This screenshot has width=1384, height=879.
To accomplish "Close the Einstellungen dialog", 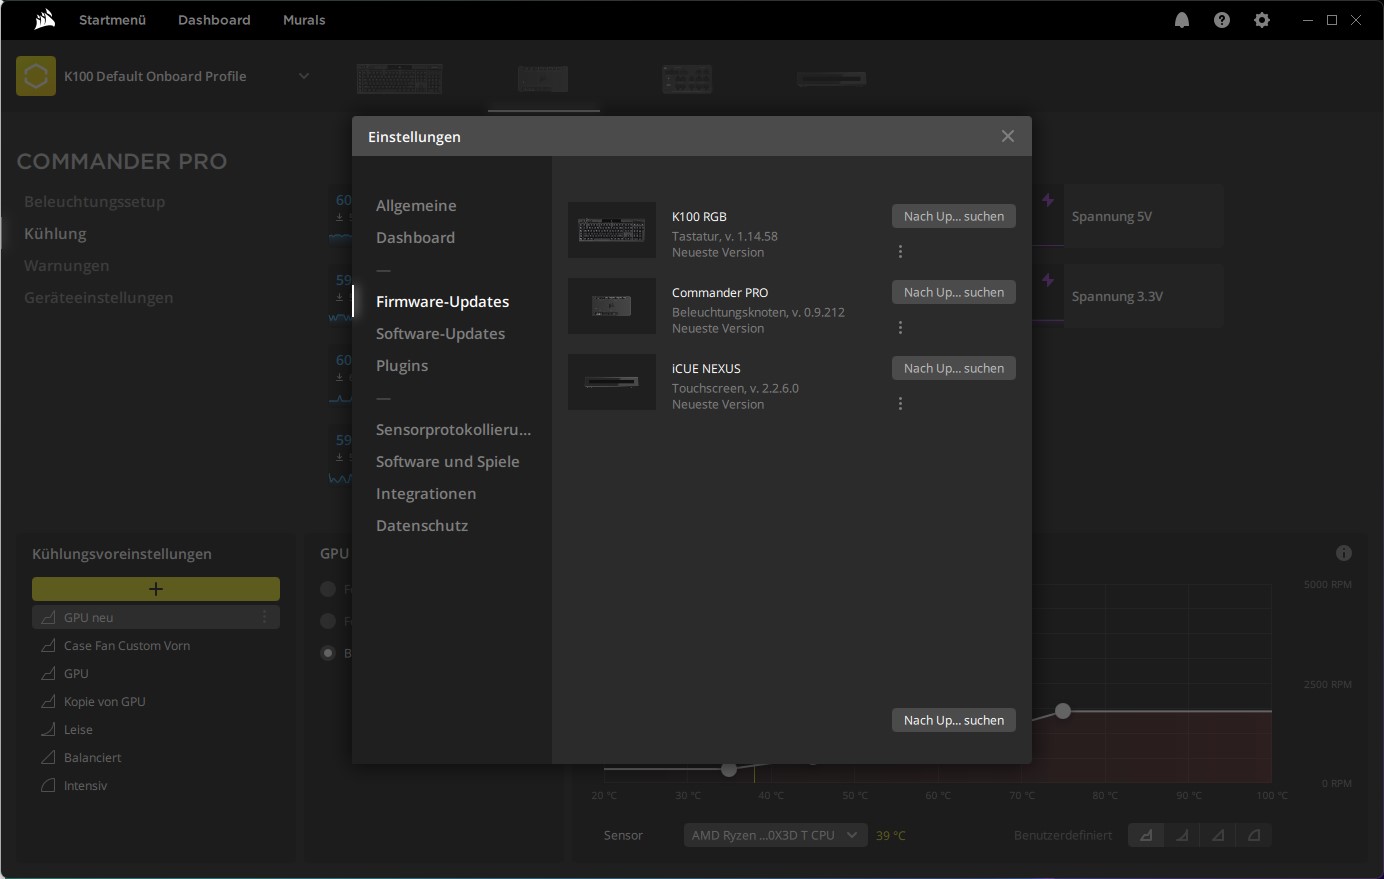I will (1008, 136).
